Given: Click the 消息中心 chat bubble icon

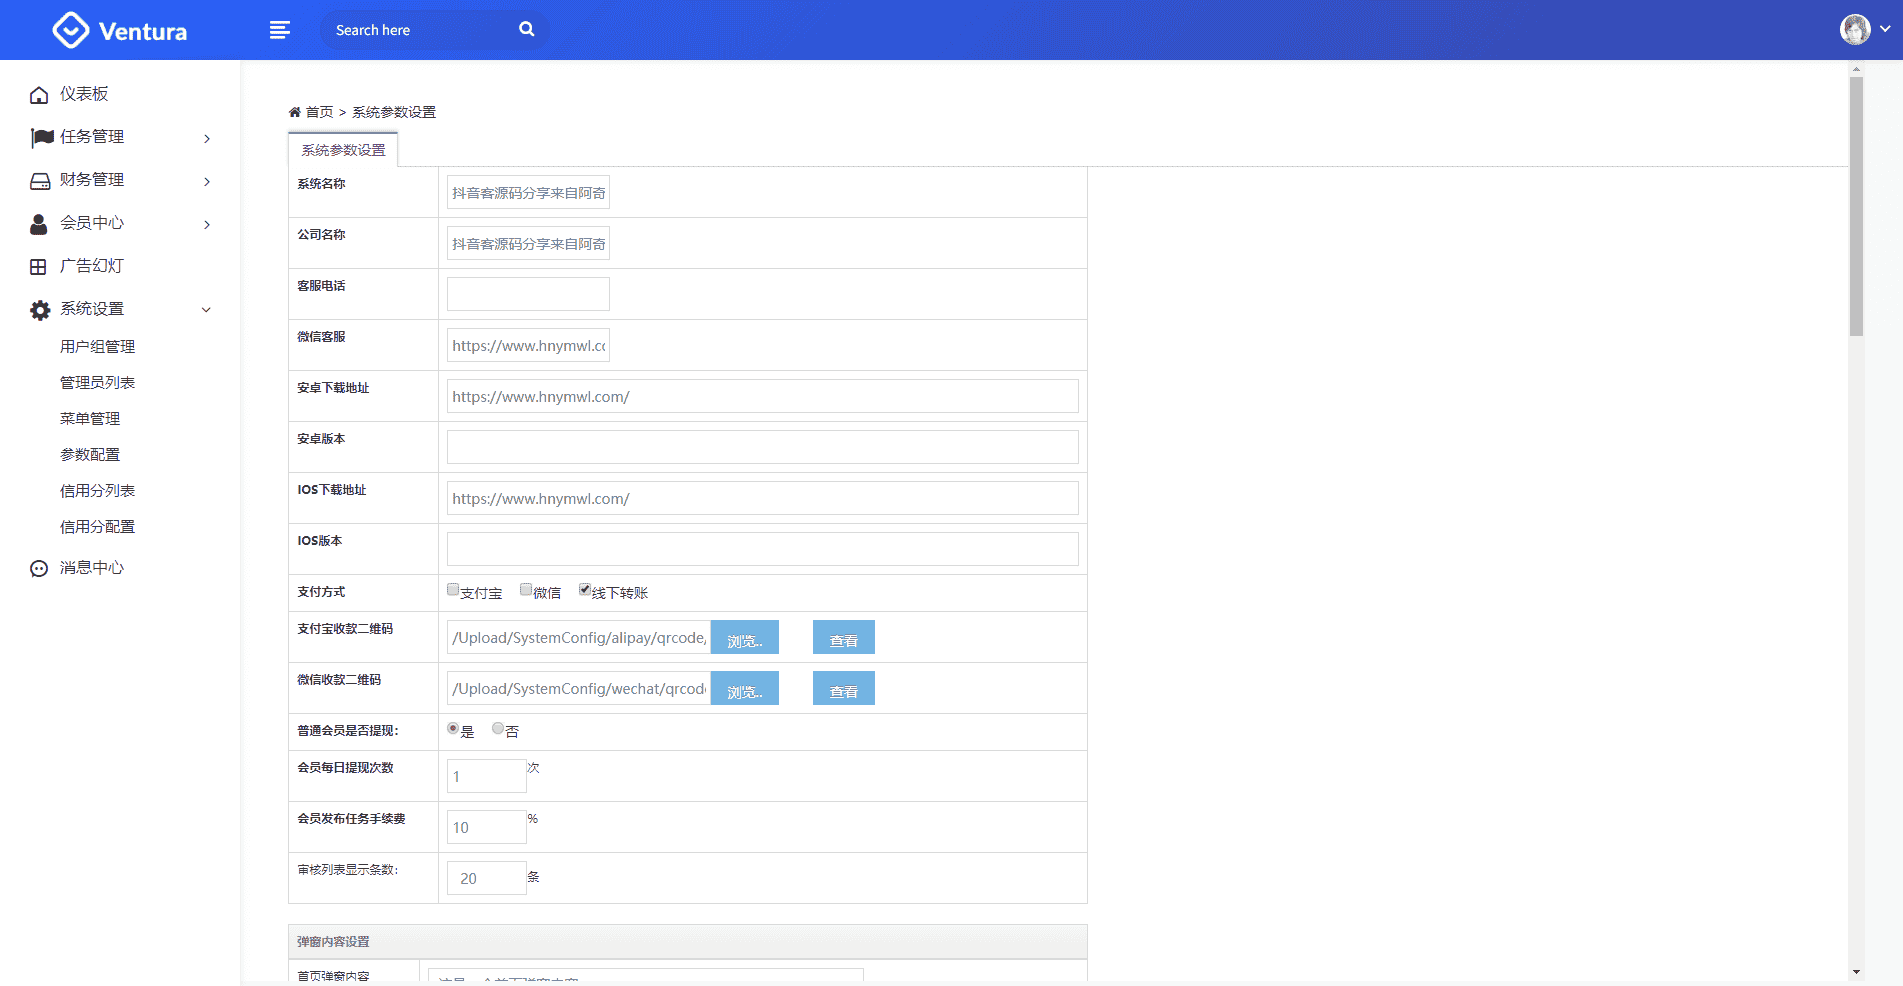Looking at the screenshot, I should pos(39,569).
